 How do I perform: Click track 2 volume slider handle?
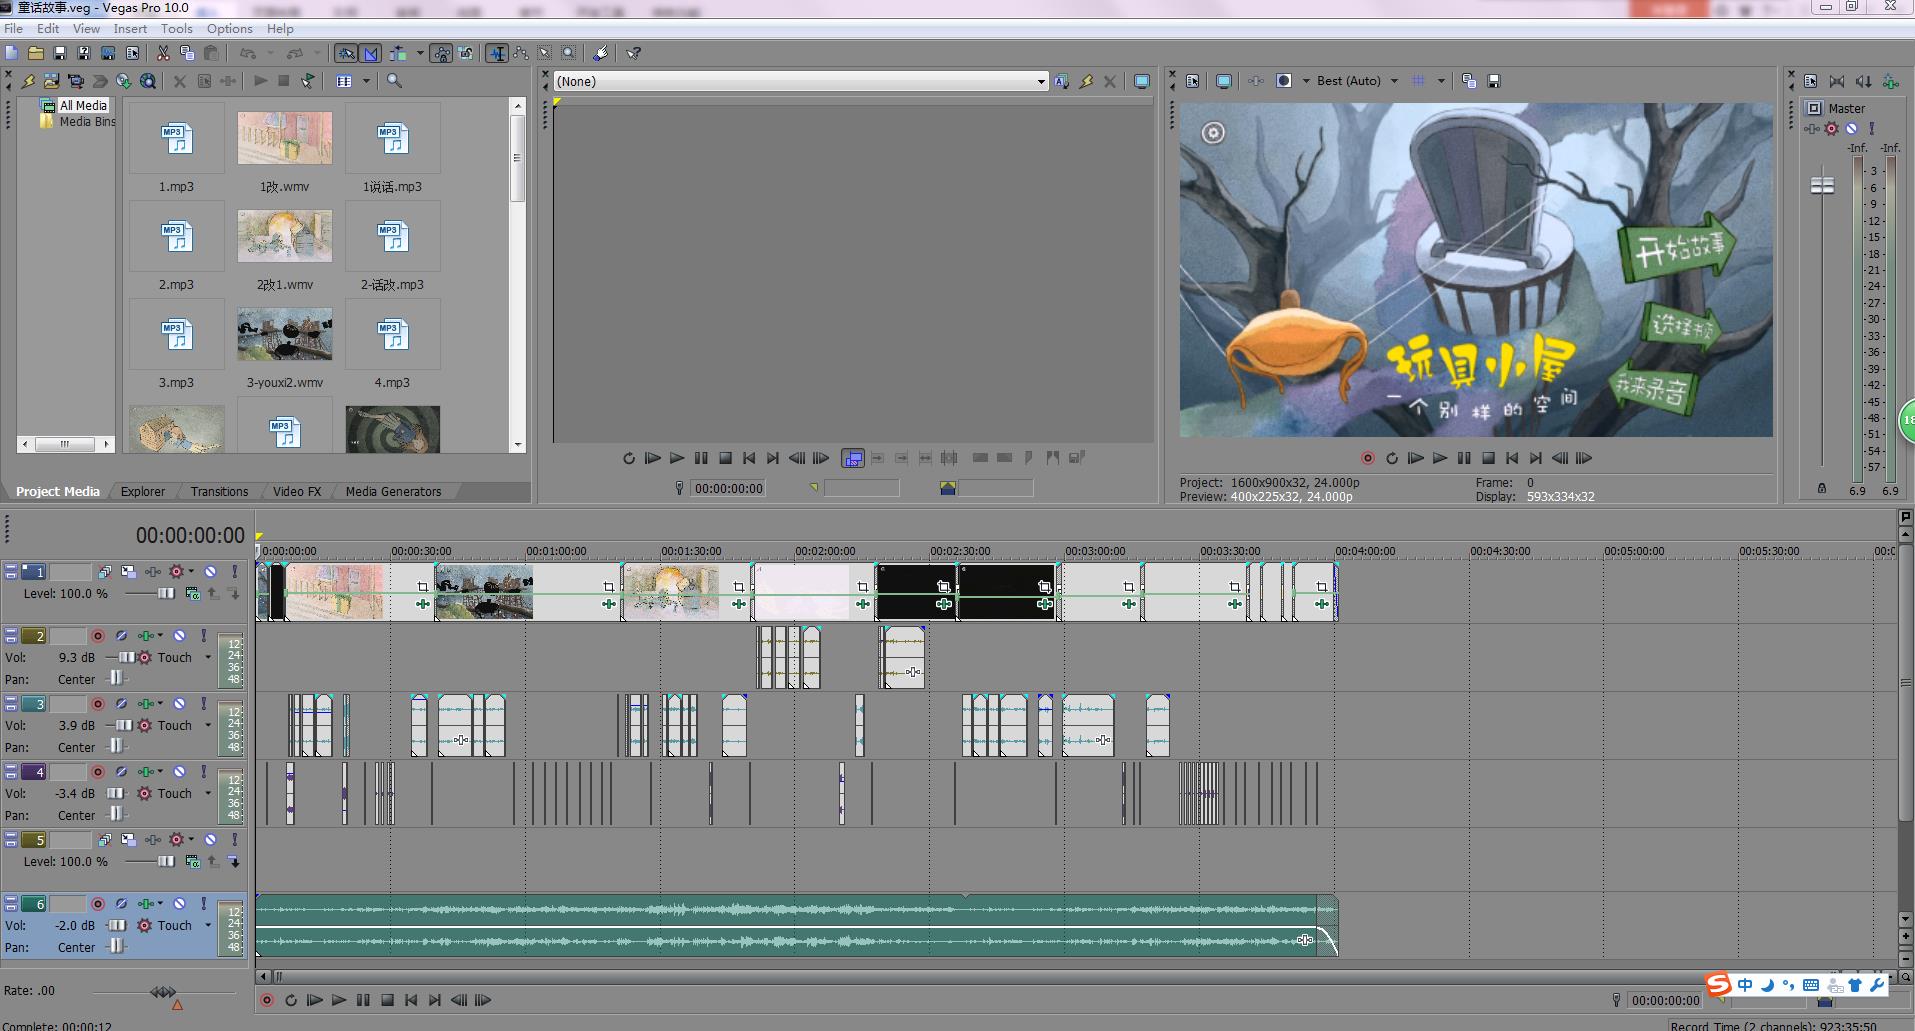[x=127, y=658]
